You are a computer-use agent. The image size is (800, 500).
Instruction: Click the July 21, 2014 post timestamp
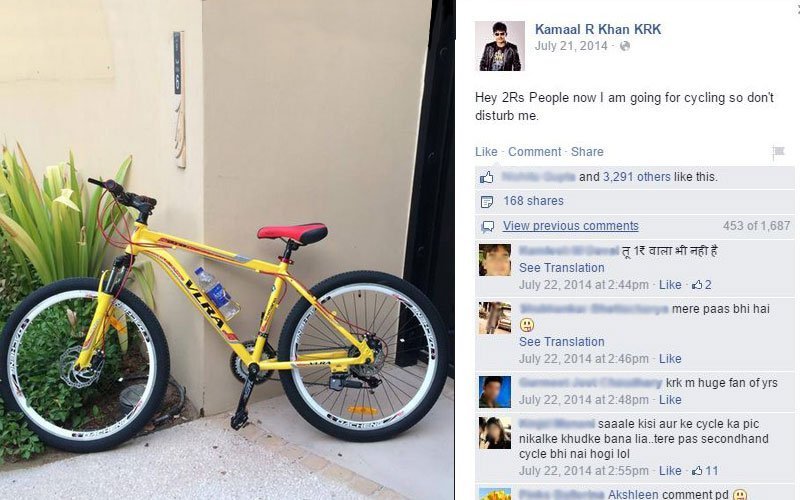(x=571, y=46)
